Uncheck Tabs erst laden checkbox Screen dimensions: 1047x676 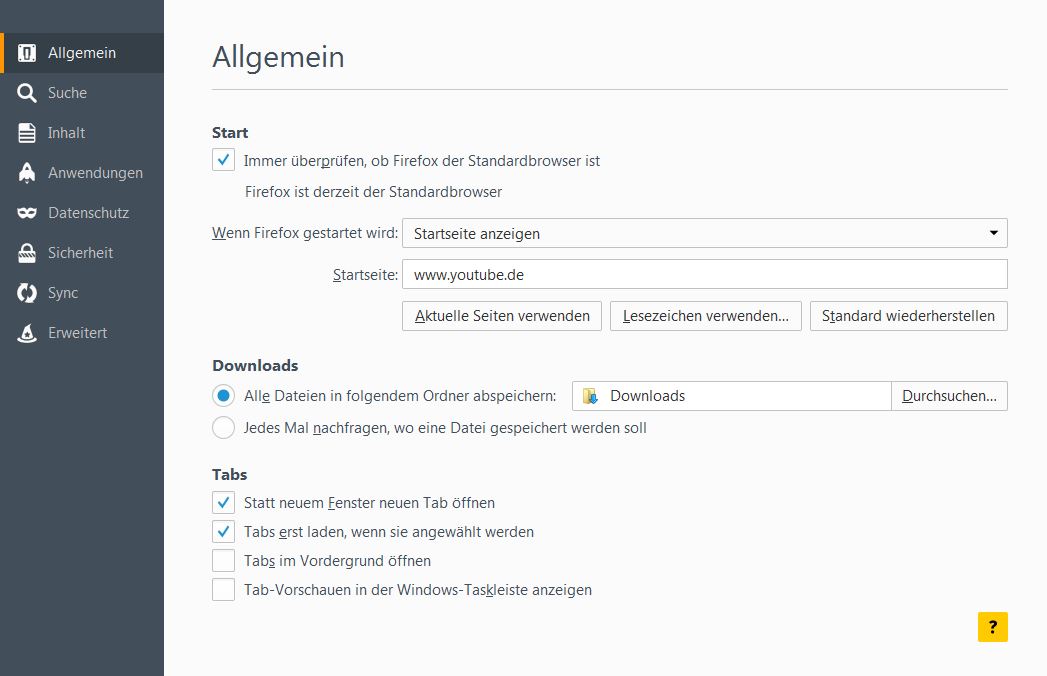[x=224, y=532]
